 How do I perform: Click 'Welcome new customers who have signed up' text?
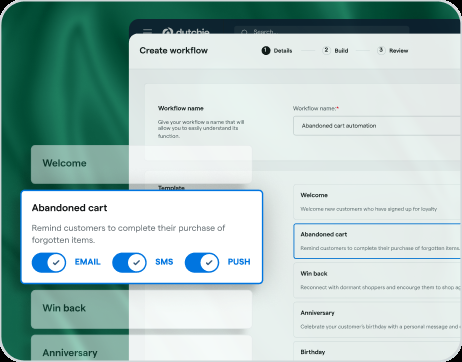pos(369,209)
